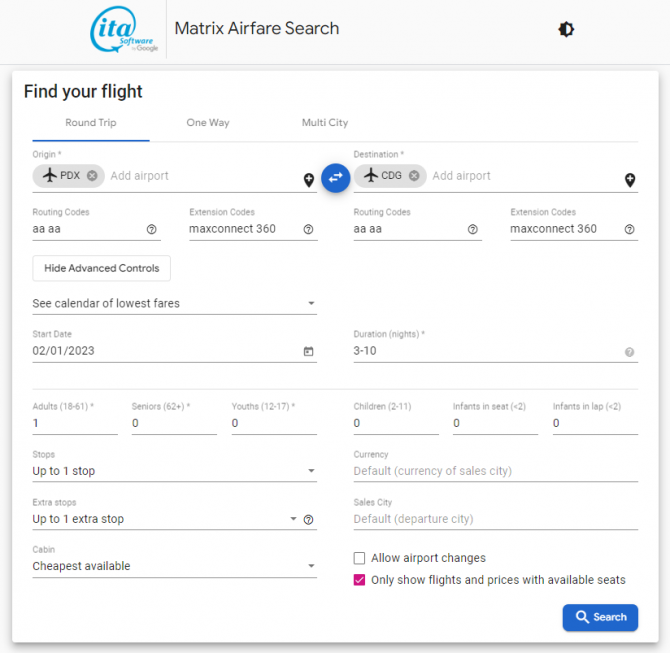This screenshot has height=653, width=670.
Task: Open the origin nearby airports map pin
Action: click(x=309, y=180)
